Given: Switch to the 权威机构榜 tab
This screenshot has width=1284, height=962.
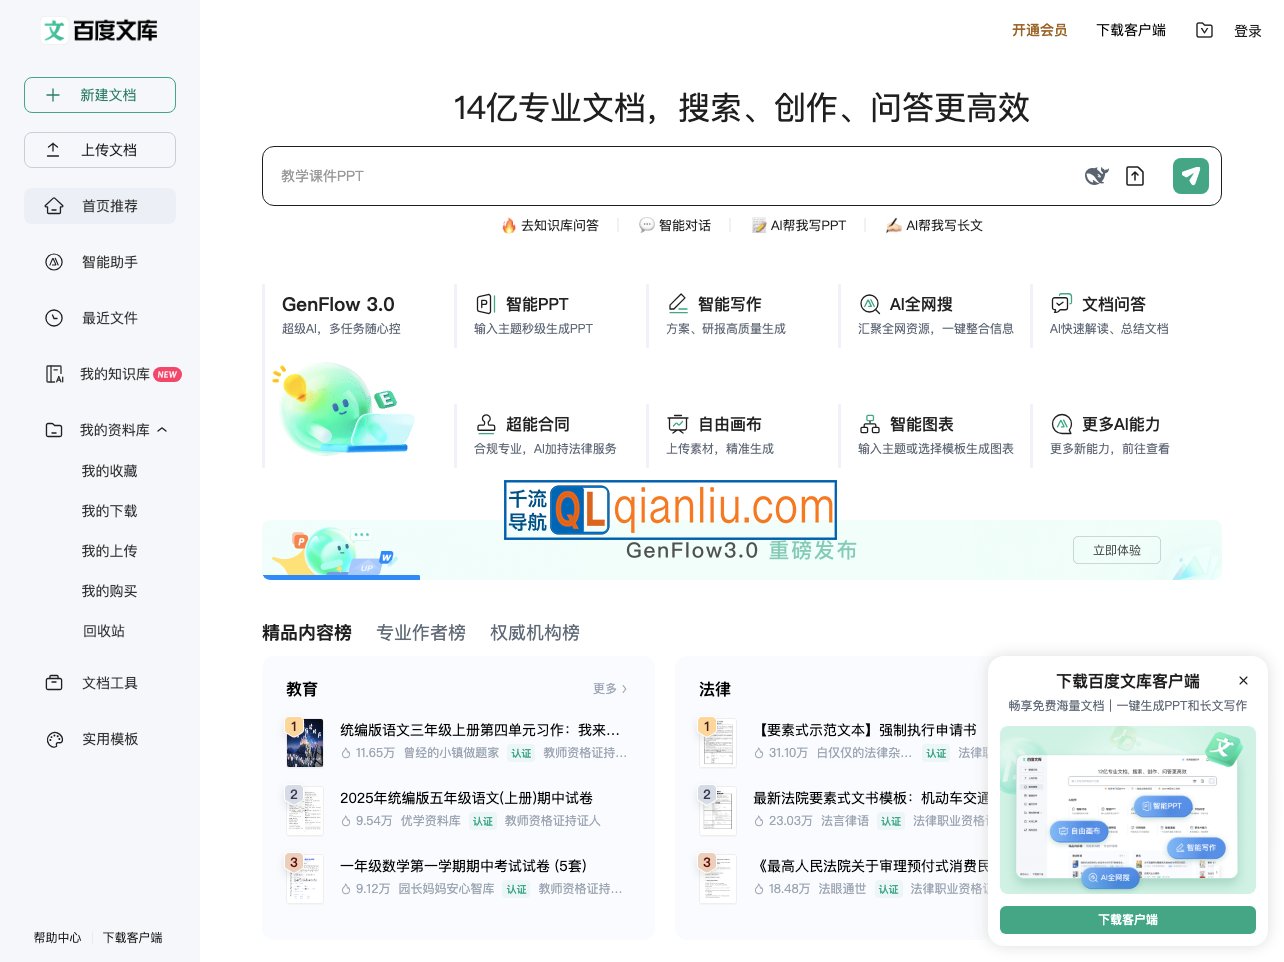Looking at the screenshot, I should 535,632.
